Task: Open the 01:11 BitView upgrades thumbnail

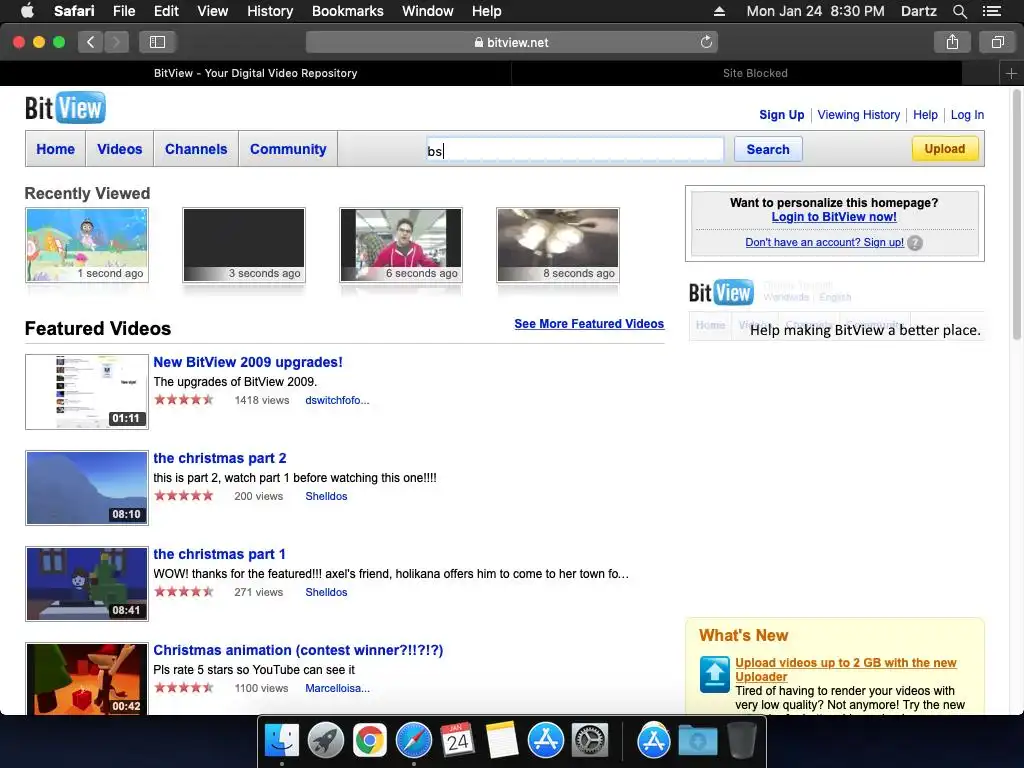Action: point(87,392)
